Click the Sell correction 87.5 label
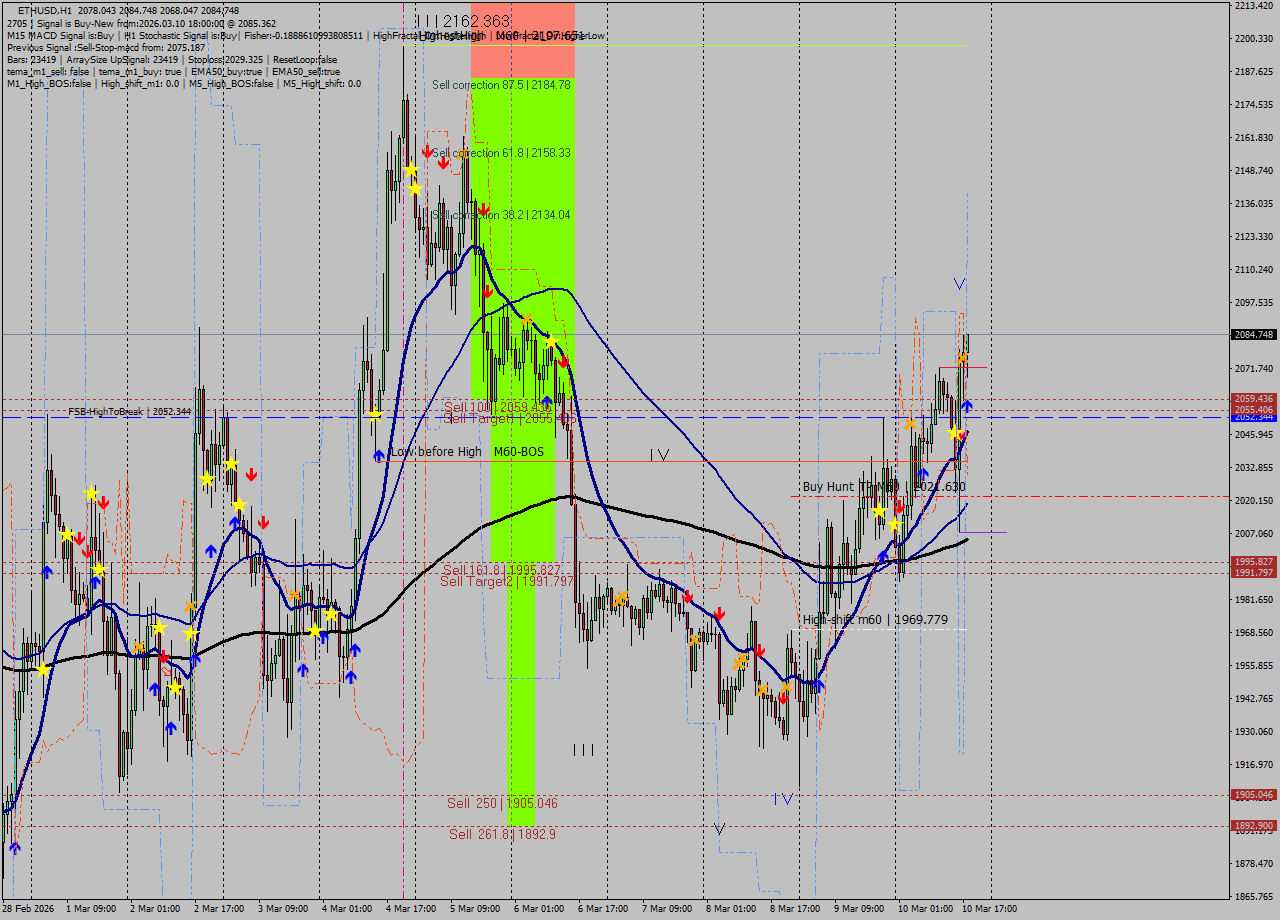 coord(501,85)
